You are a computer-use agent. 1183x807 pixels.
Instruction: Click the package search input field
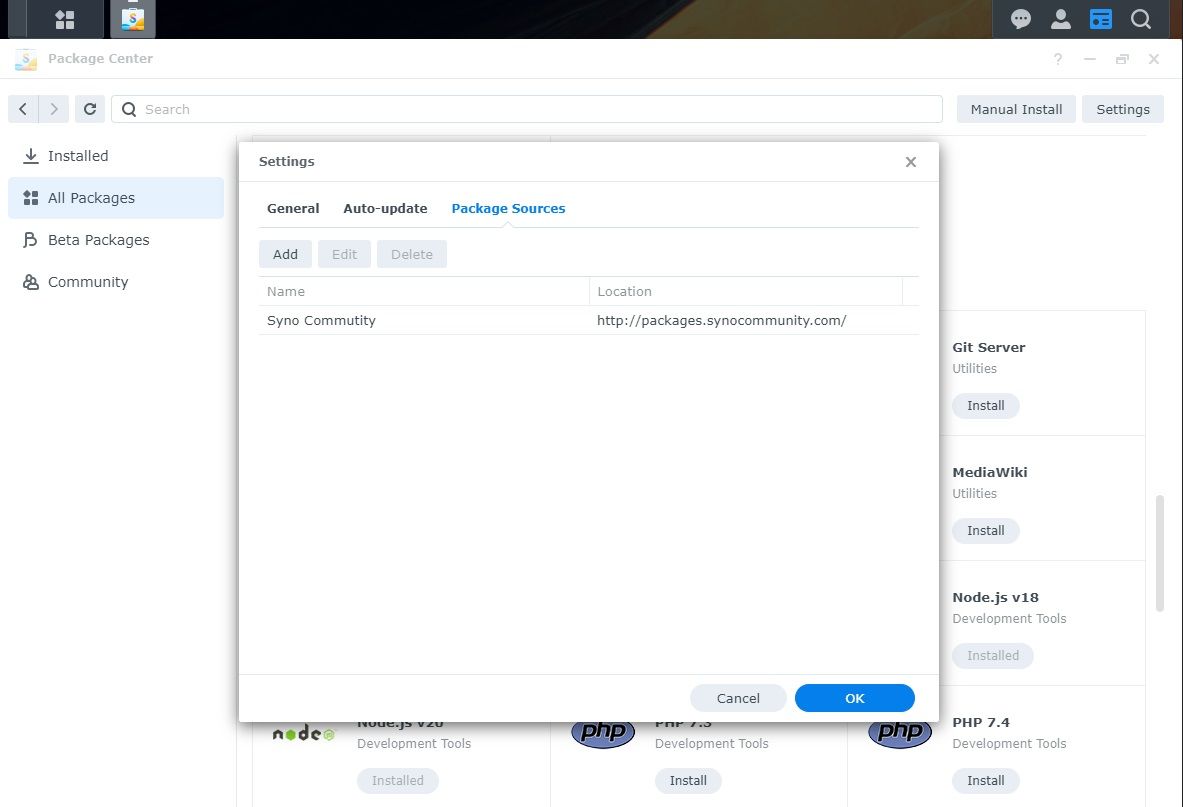coord(530,109)
